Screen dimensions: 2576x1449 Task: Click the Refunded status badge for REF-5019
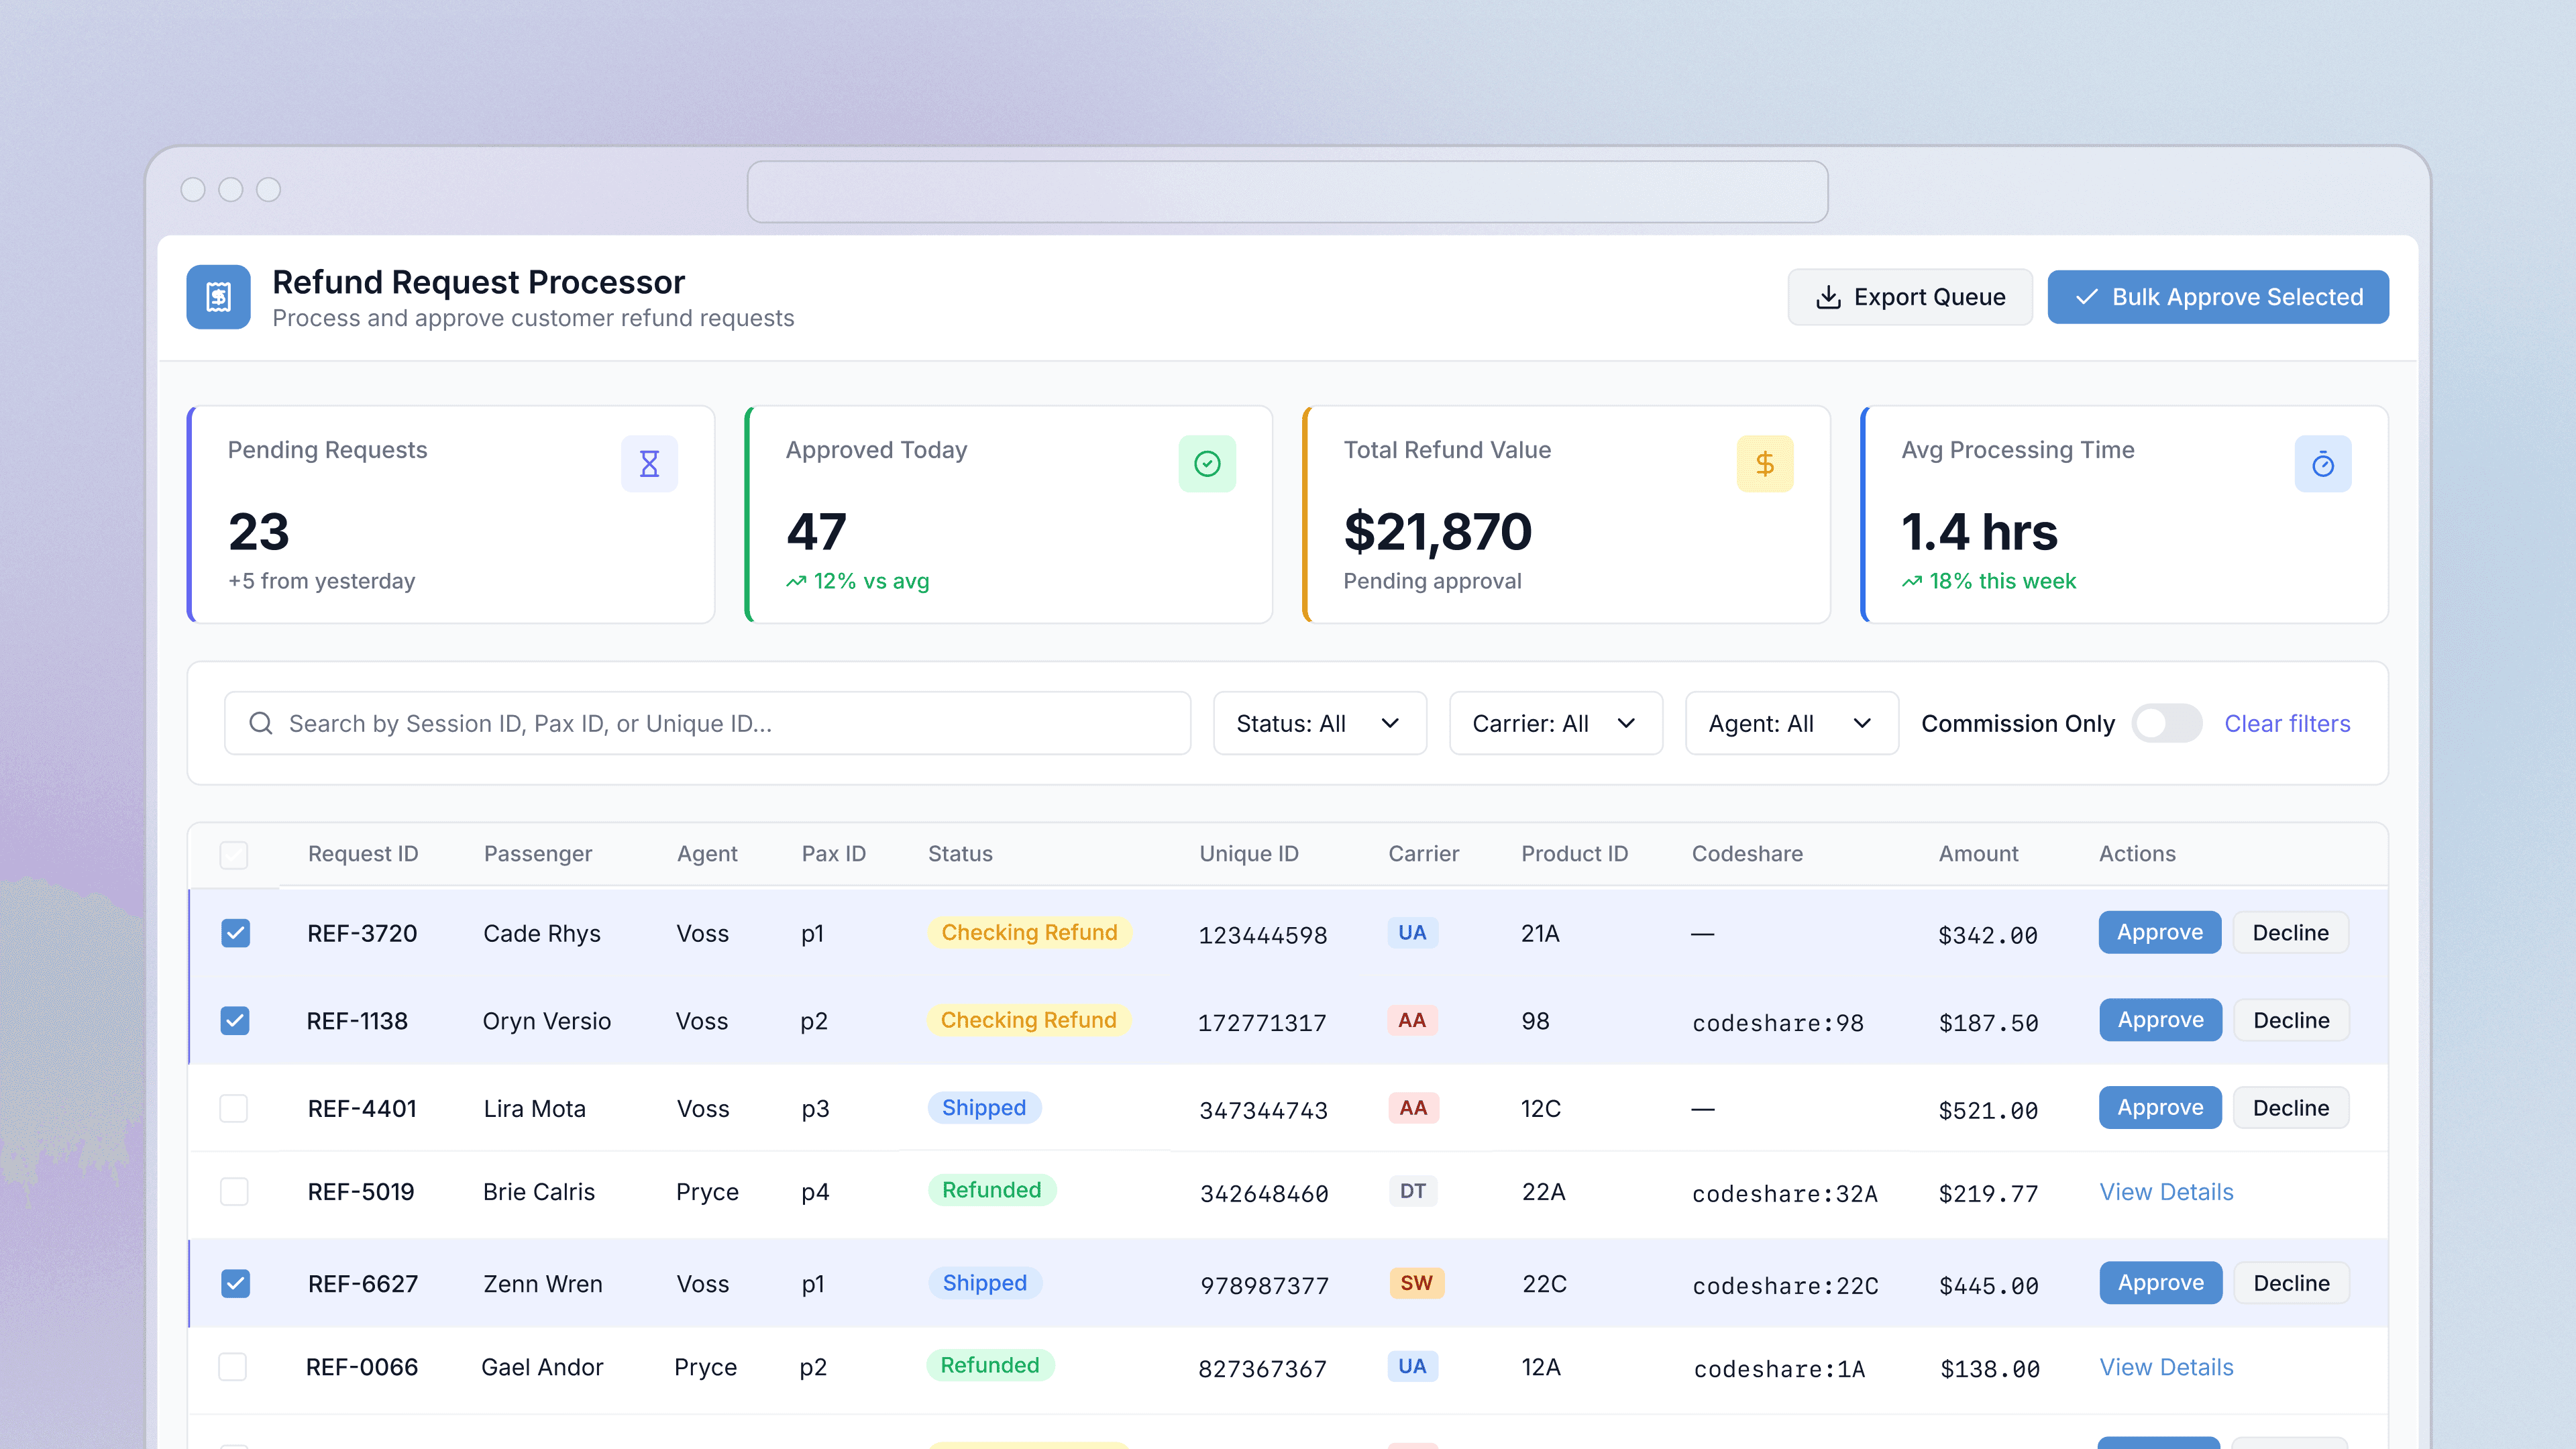click(991, 1190)
